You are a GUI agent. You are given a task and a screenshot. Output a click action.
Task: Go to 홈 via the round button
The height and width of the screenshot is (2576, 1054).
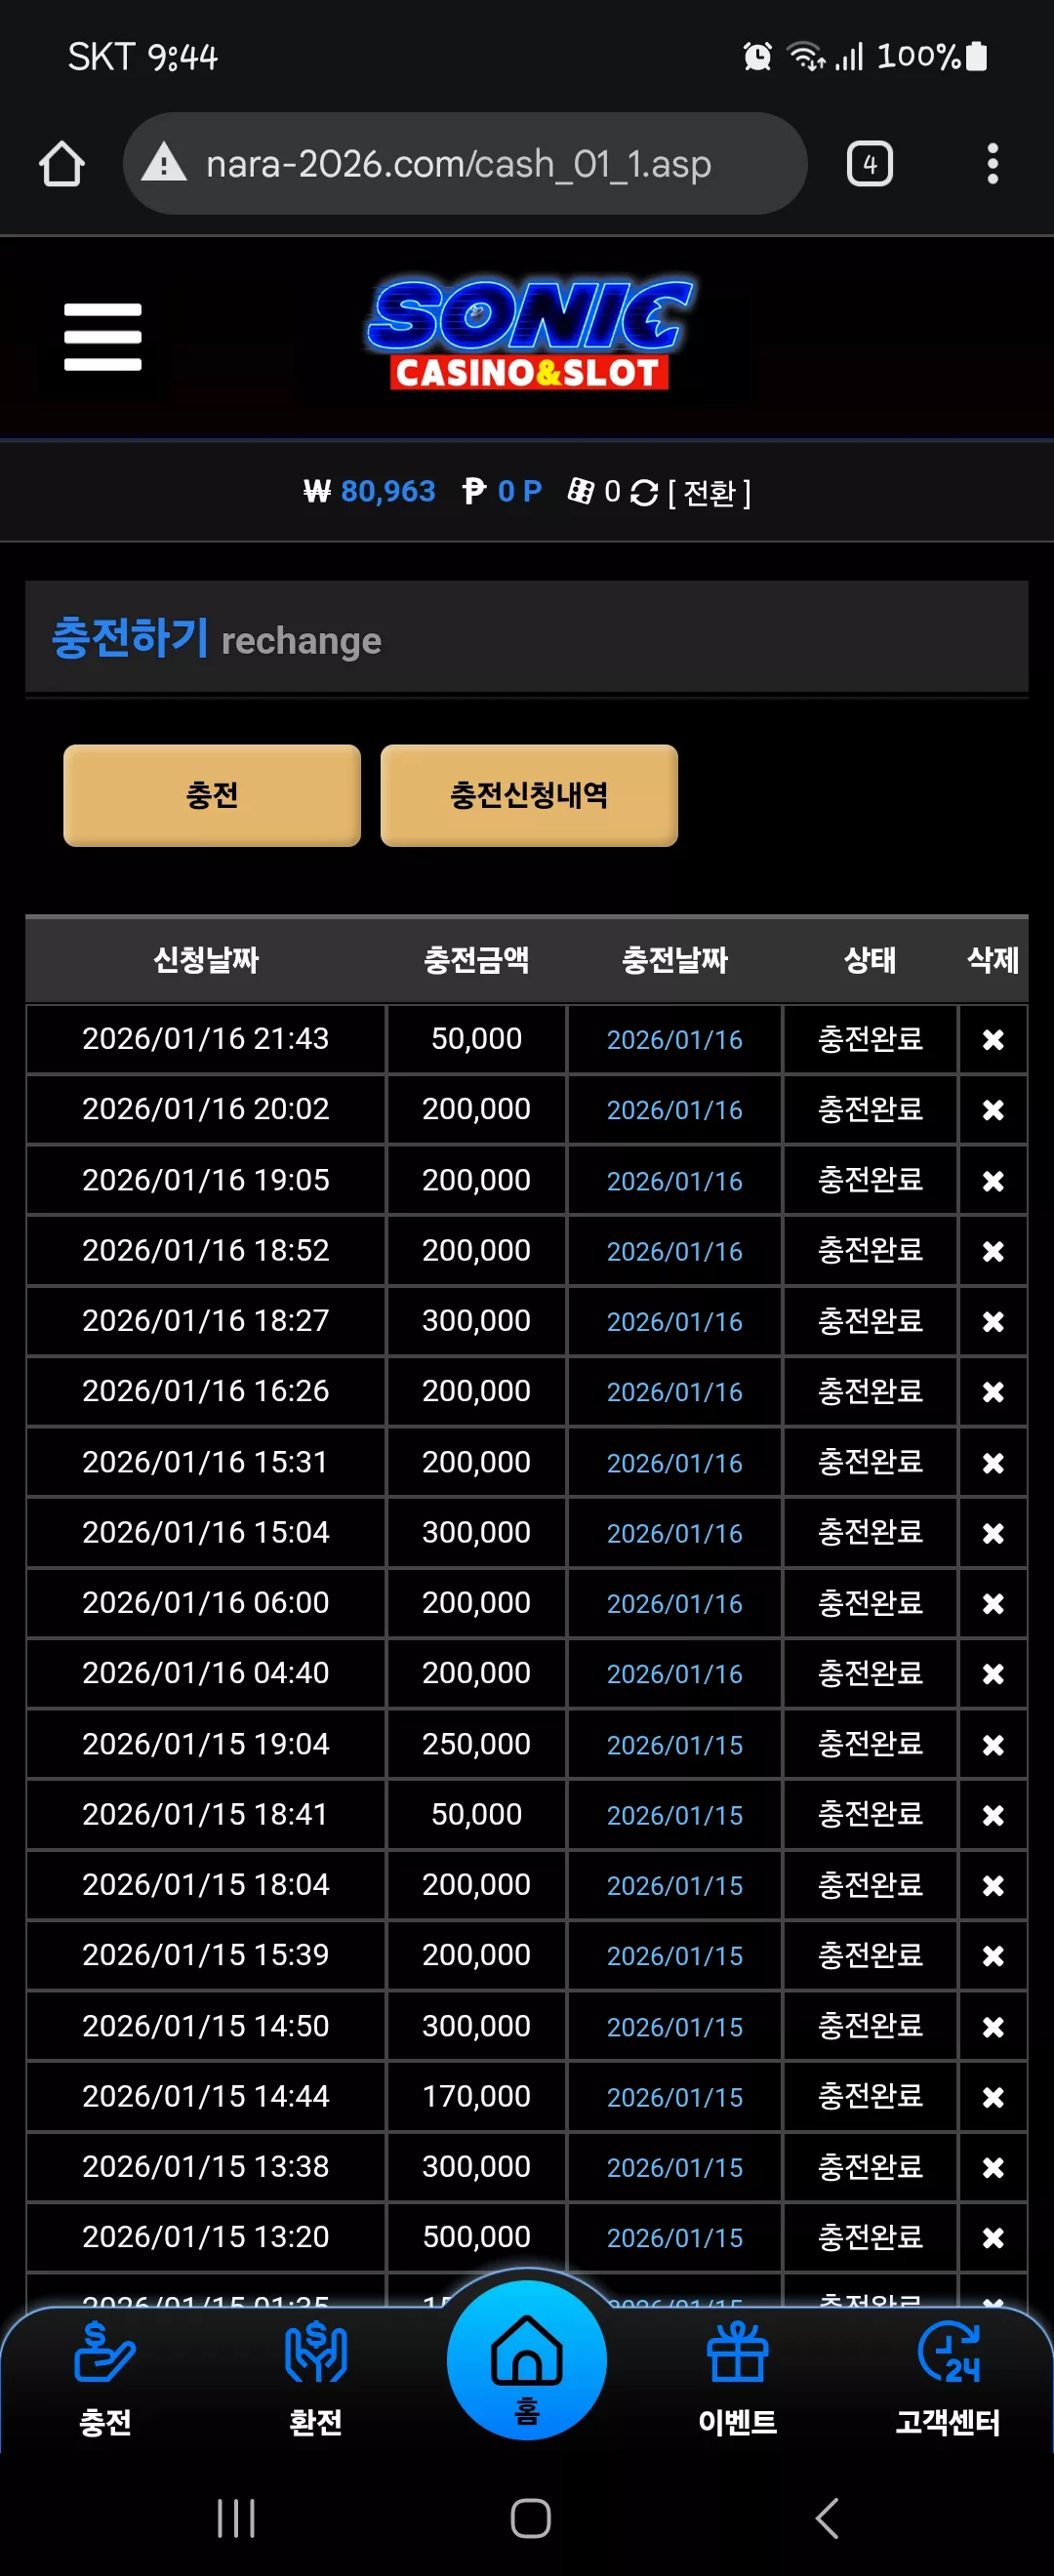pyautogui.click(x=527, y=2360)
